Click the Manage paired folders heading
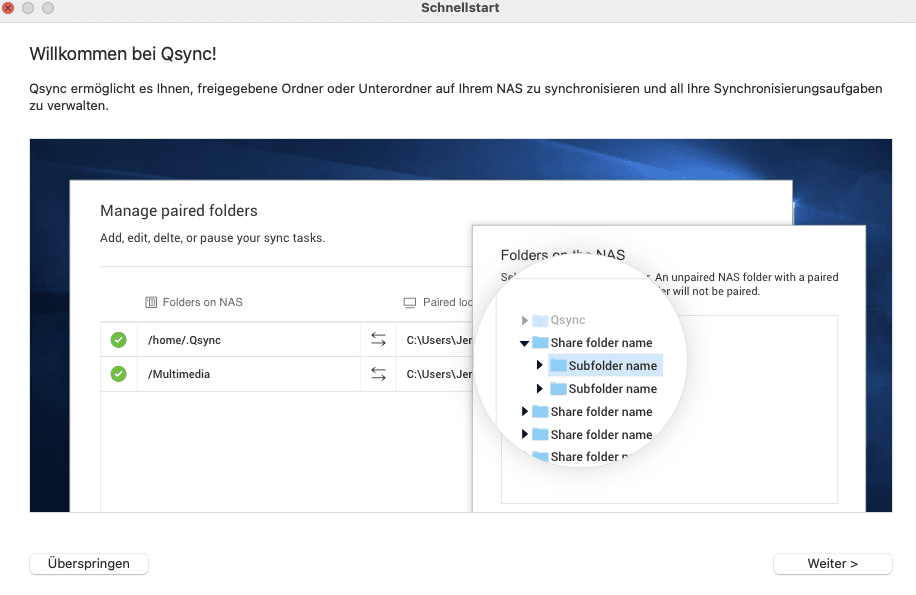The height and width of the screenshot is (595, 916). (x=179, y=210)
